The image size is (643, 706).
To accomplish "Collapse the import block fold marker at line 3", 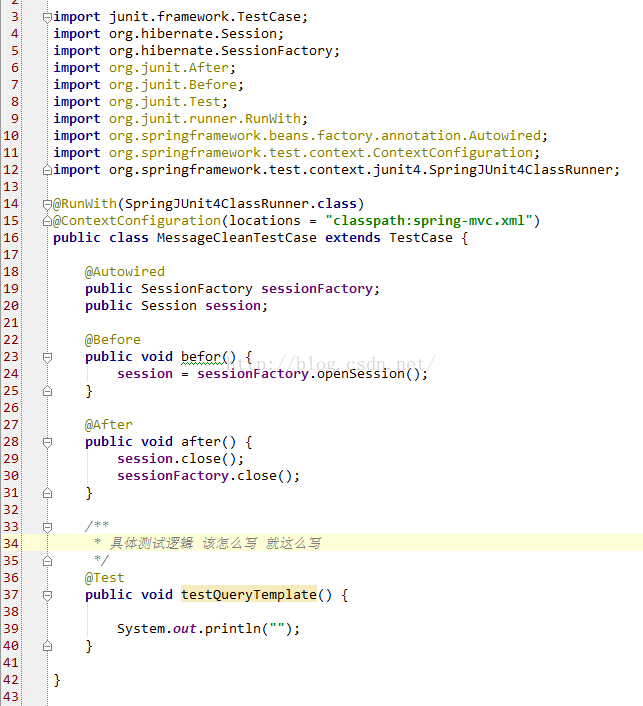I will pyautogui.click(x=47, y=18).
